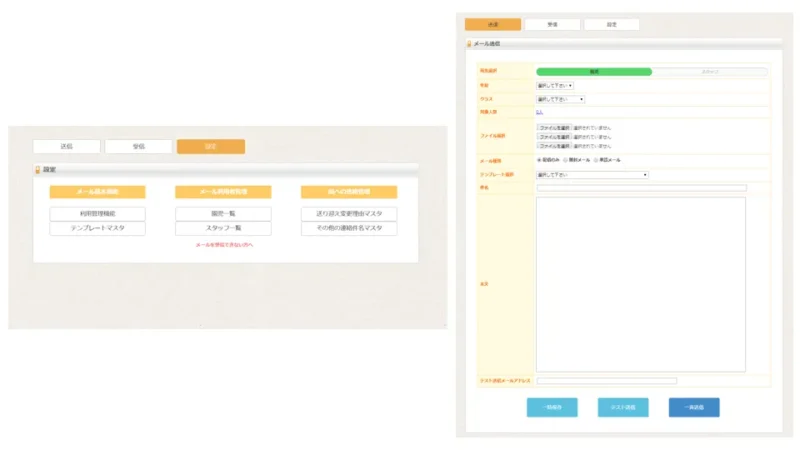Click into the 件名 subject field
This screenshot has height=450, width=800.
pos(641,187)
